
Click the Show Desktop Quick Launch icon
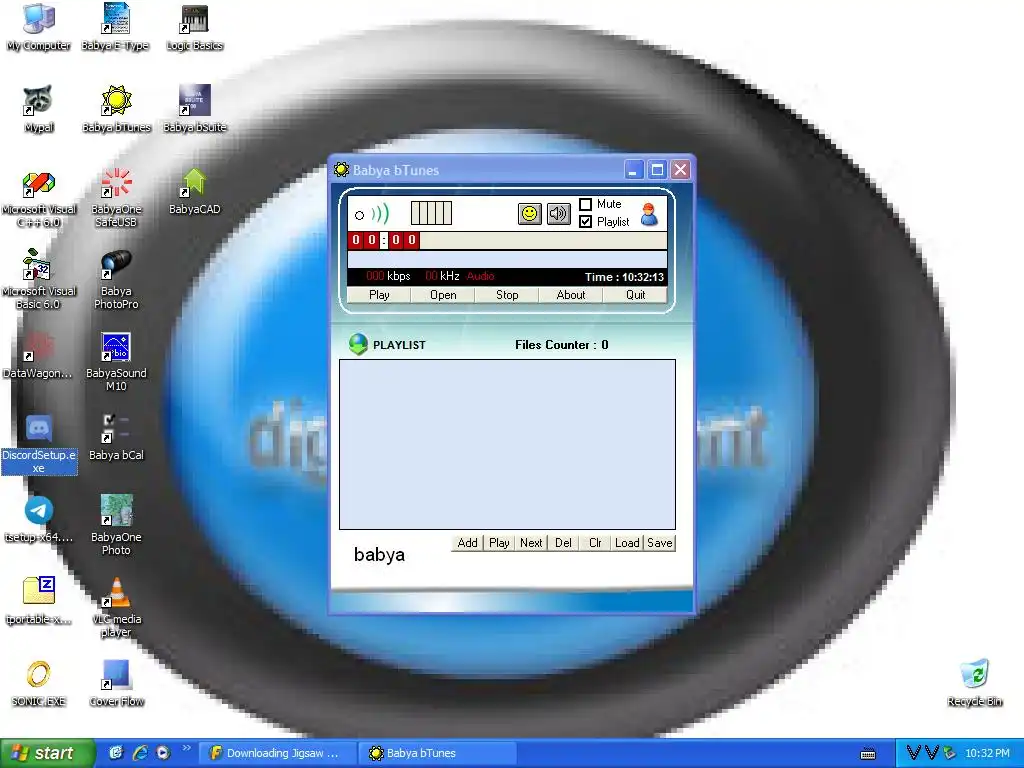click(x=116, y=753)
